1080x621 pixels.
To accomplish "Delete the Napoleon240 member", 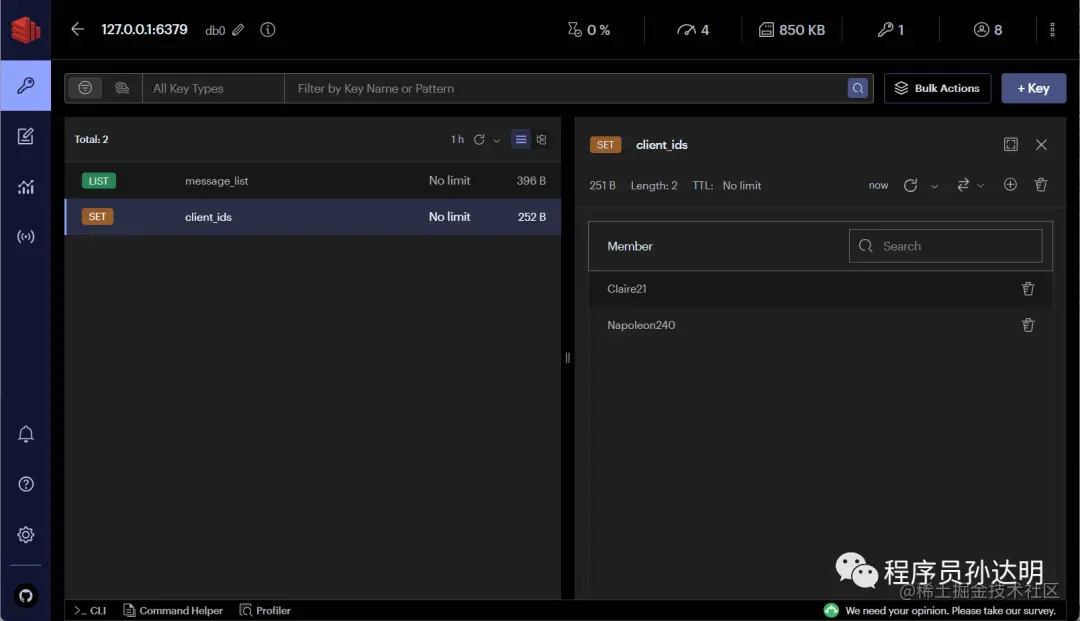I will coord(1028,325).
